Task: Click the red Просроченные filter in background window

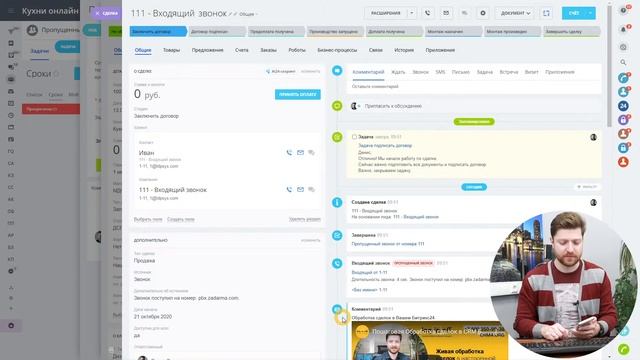Action: pos(51,109)
